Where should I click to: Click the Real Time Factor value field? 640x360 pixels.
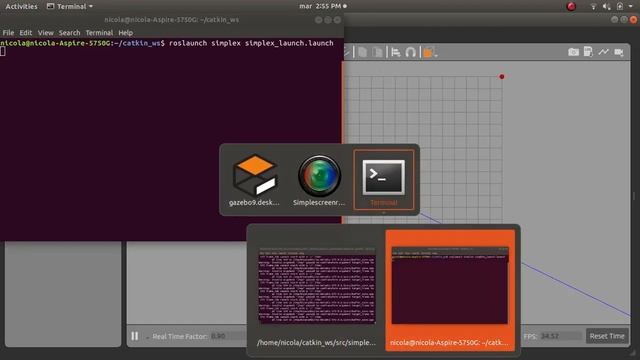pyautogui.click(x=229, y=336)
